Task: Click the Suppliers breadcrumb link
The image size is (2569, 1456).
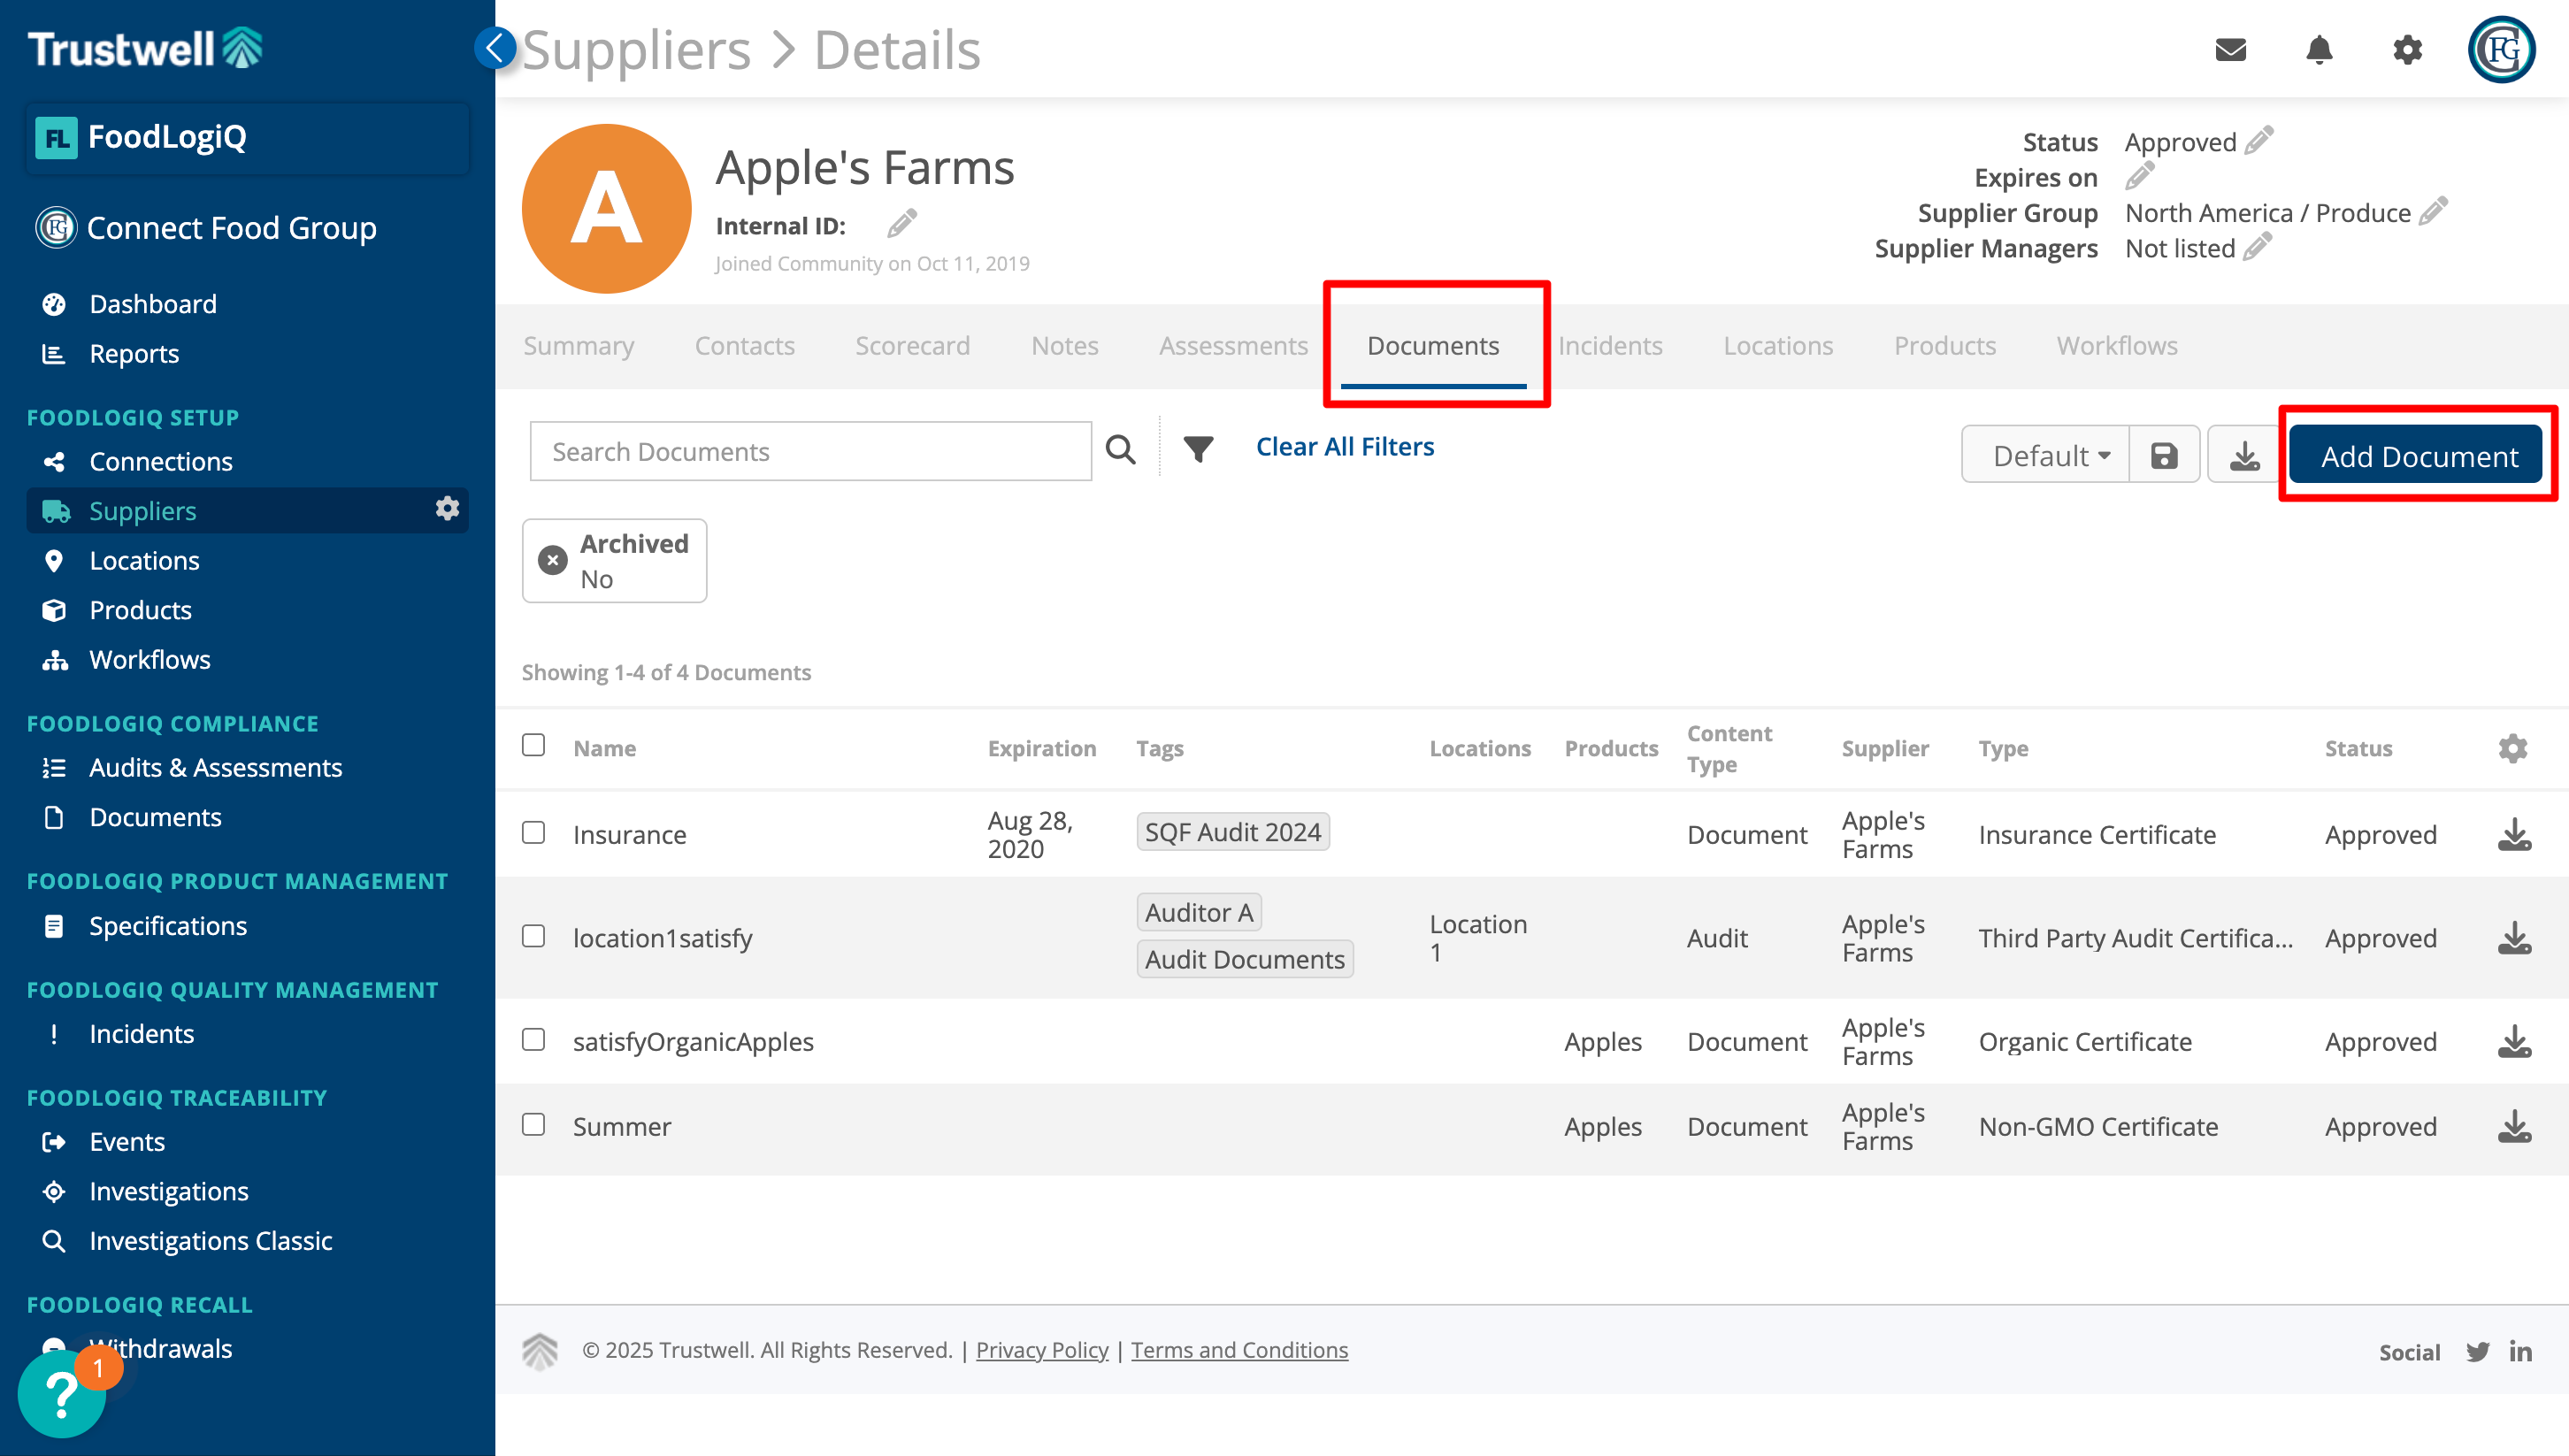Action: (636, 50)
